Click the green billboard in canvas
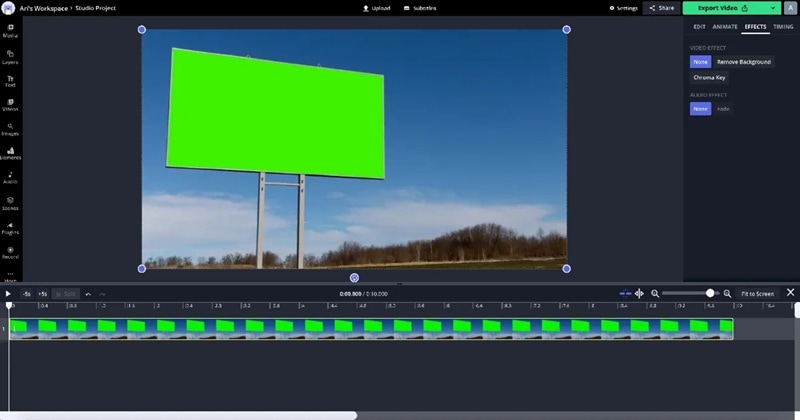This screenshot has width=800, height=420. [x=276, y=113]
